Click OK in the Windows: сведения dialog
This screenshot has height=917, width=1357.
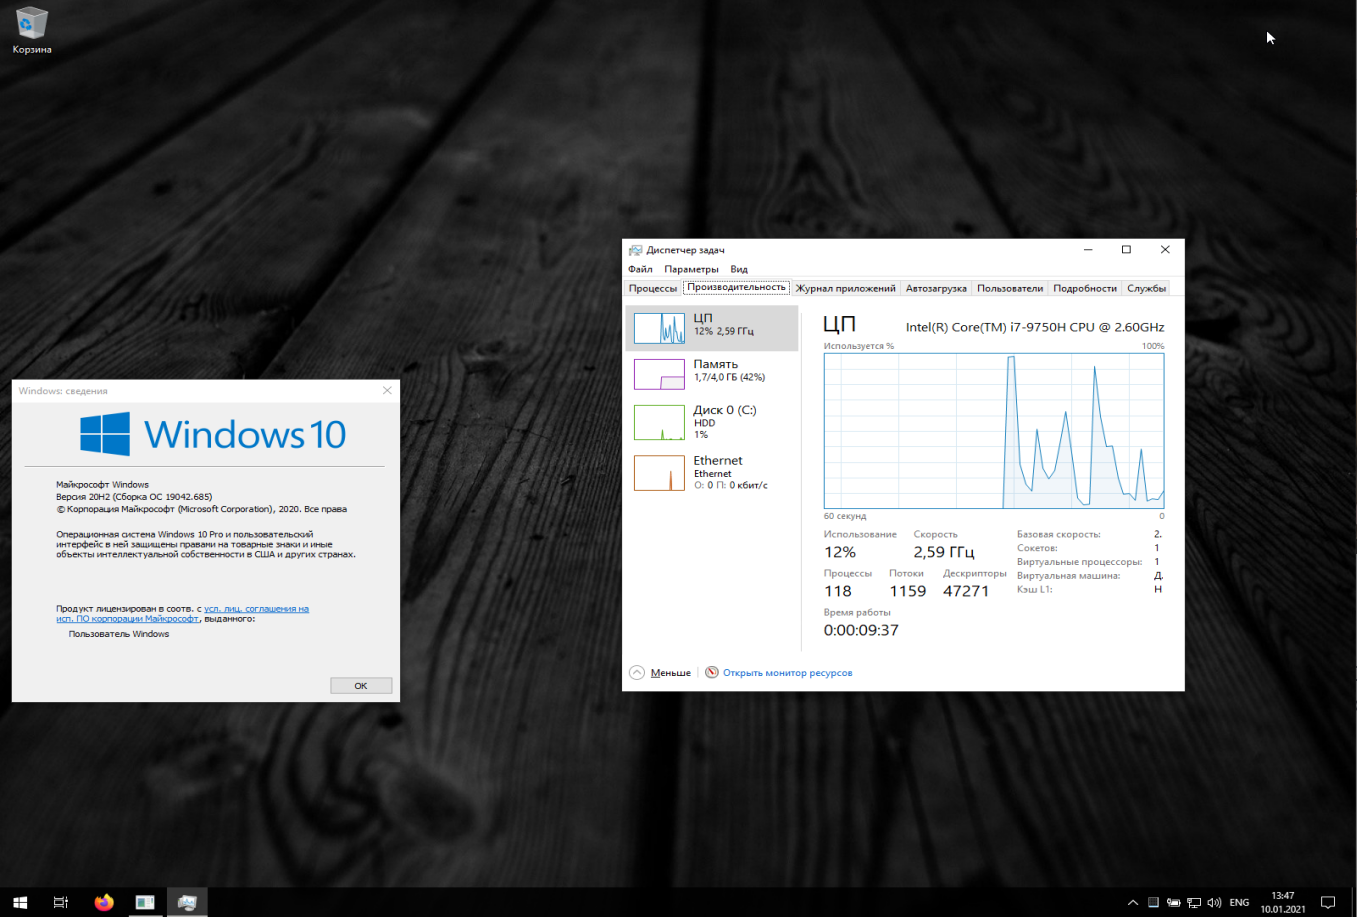[x=361, y=685]
